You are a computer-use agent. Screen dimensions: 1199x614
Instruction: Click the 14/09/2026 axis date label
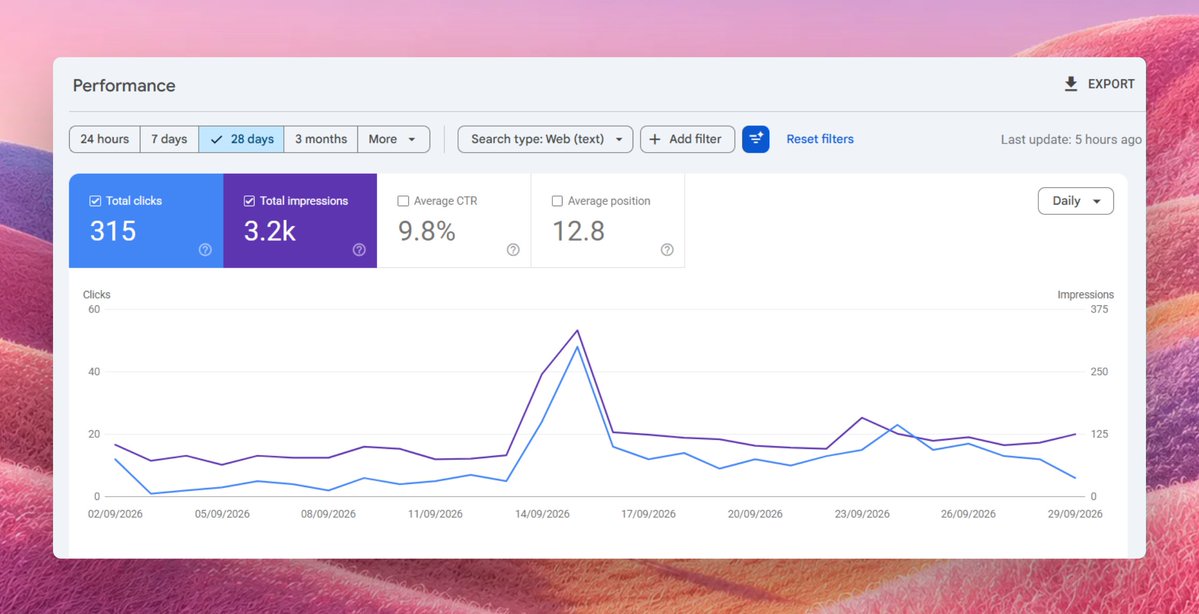[x=542, y=515]
